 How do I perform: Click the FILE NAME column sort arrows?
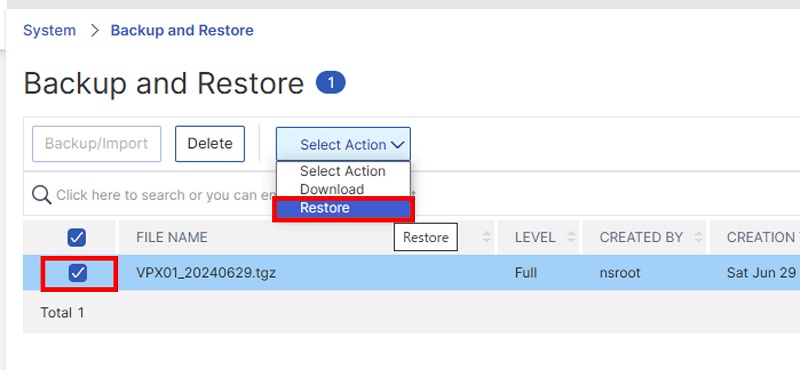click(487, 237)
